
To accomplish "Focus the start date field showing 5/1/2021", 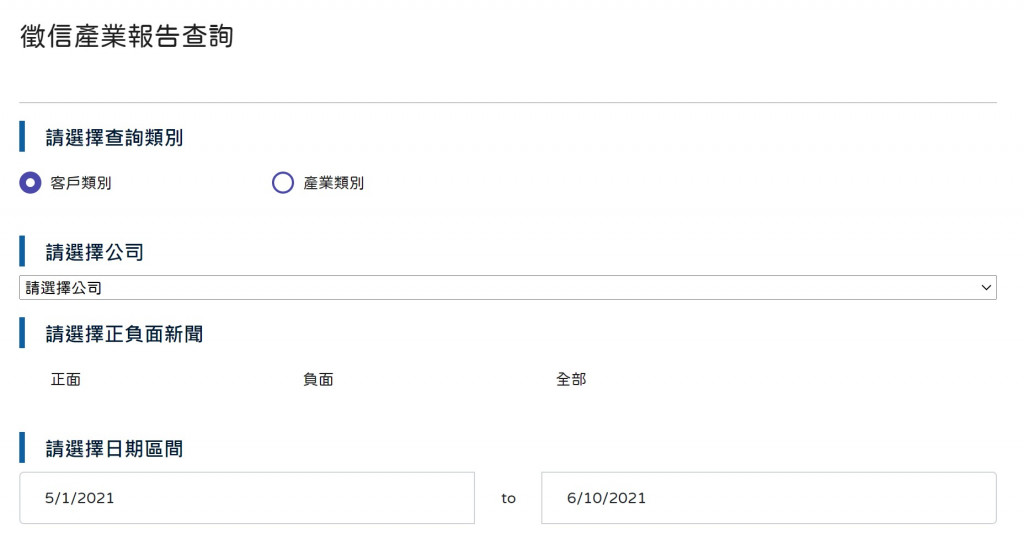I will click(247, 498).
